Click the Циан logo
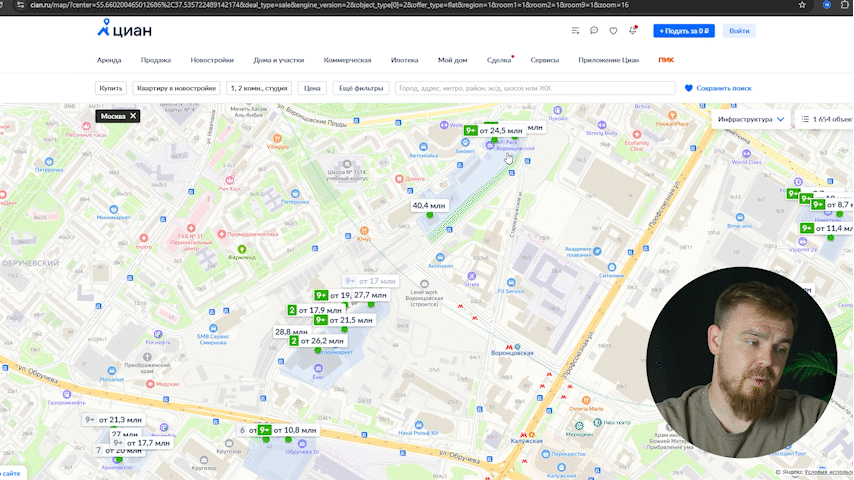 click(124, 29)
